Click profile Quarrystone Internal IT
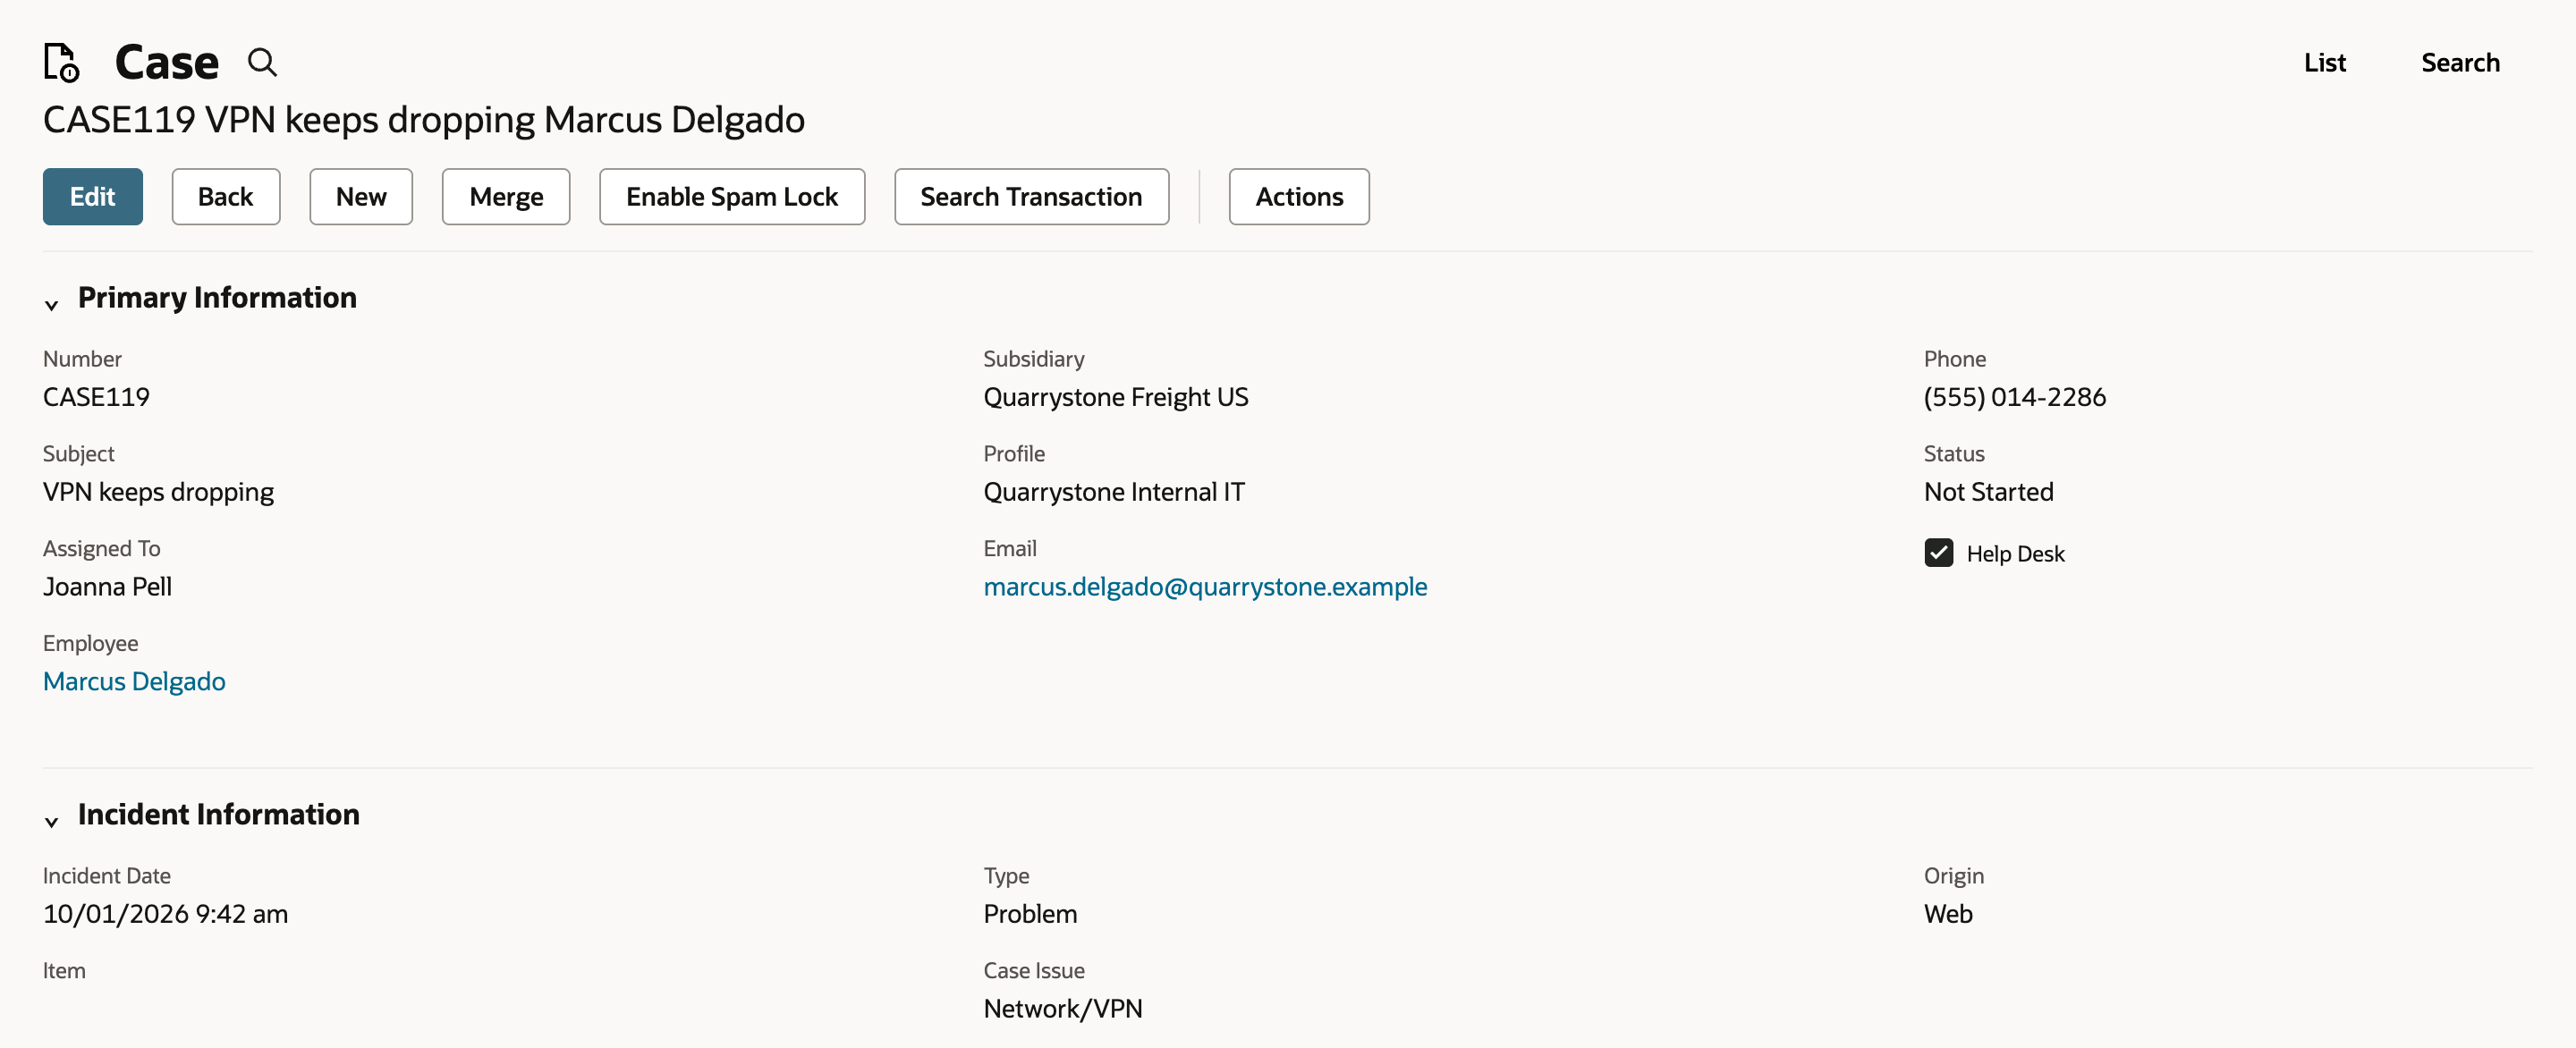 coord(1114,492)
